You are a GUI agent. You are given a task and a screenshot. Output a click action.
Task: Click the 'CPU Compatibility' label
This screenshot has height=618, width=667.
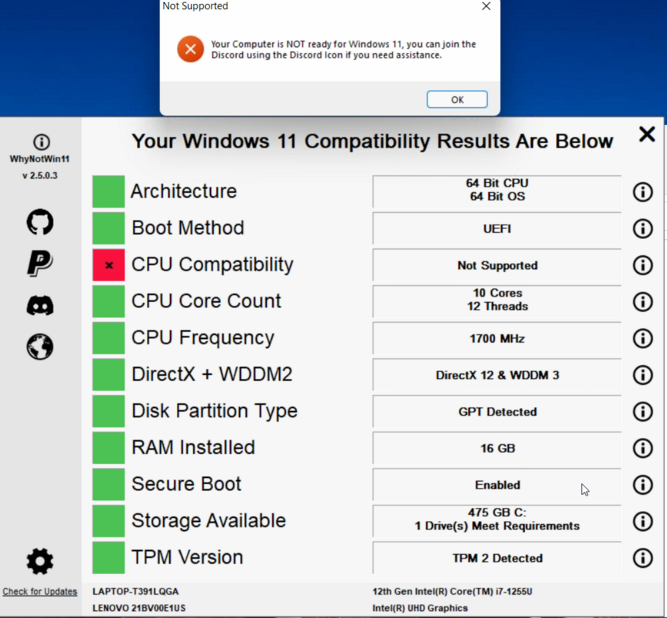coord(212,265)
